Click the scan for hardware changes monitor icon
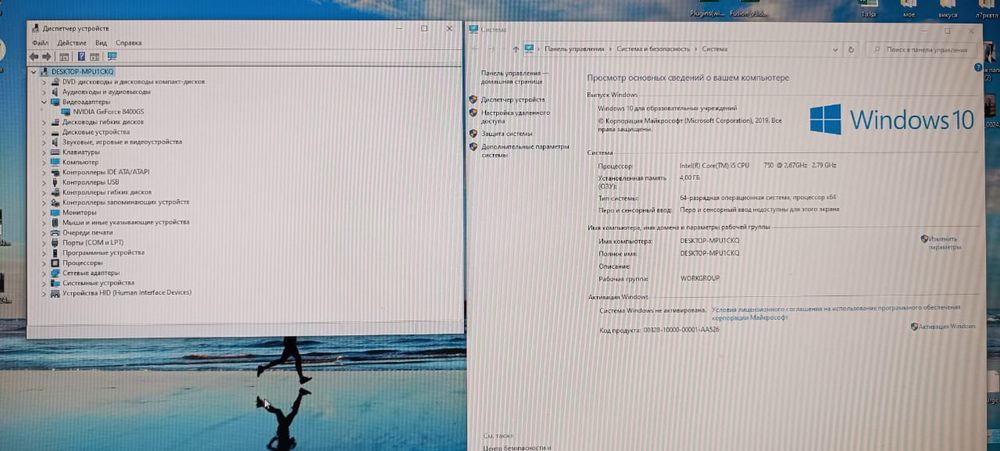Image resolution: width=1000 pixels, height=451 pixels. pos(112,57)
